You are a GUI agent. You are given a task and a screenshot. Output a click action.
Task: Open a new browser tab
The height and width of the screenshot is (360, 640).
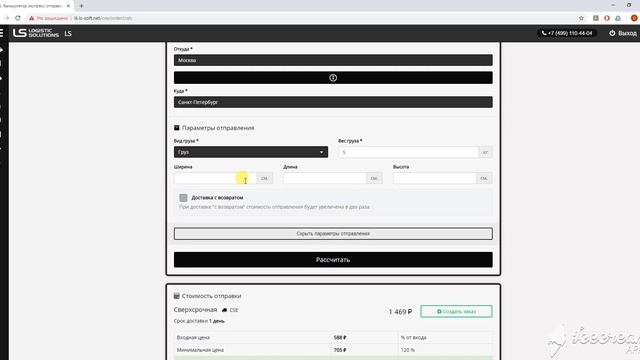coord(81,6)
